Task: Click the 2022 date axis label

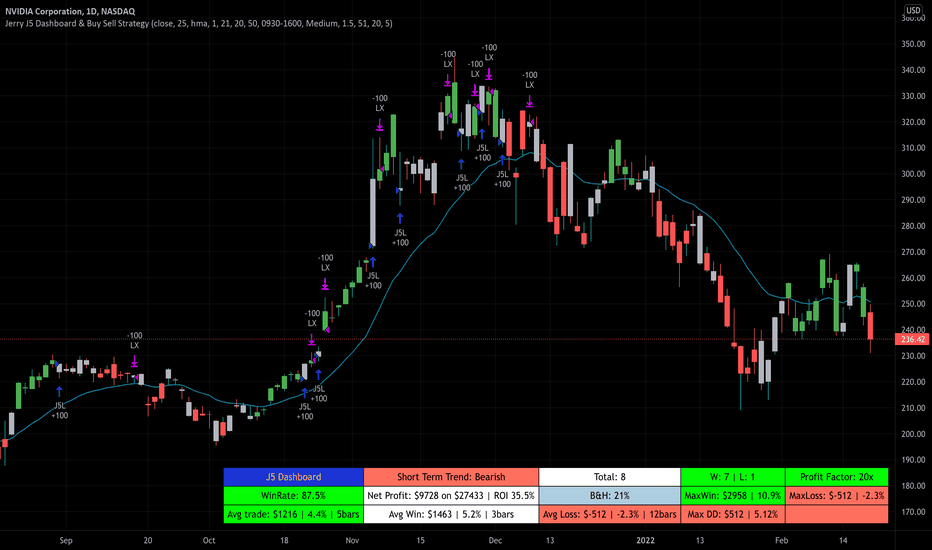Action: (x=645, y=540)
